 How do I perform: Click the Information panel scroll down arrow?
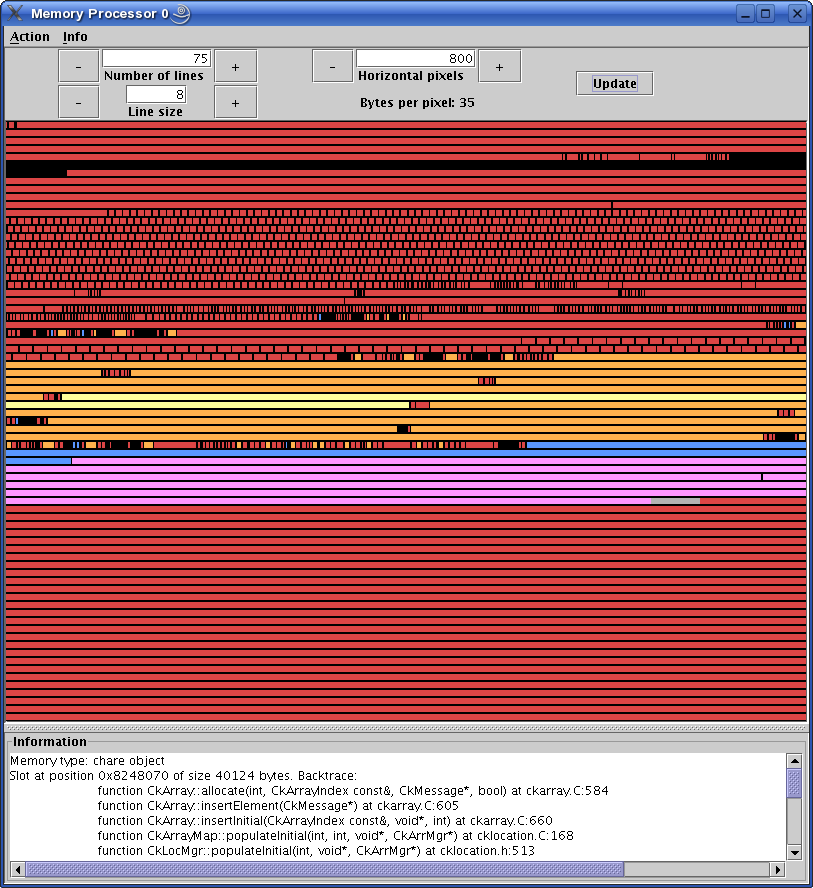(794, 852)
